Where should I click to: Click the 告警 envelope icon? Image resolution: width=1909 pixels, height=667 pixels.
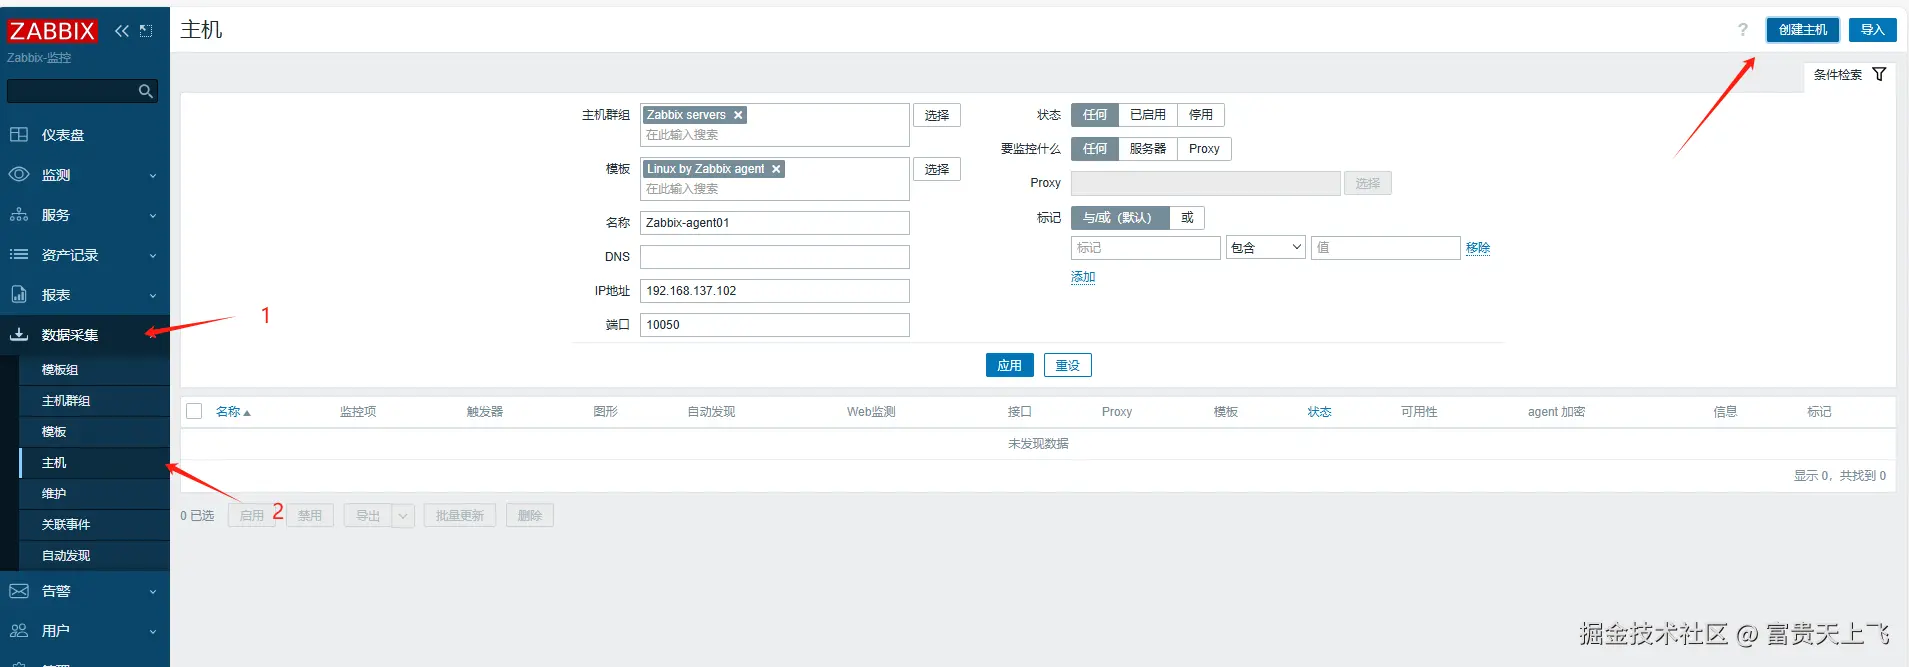point(19,591)
